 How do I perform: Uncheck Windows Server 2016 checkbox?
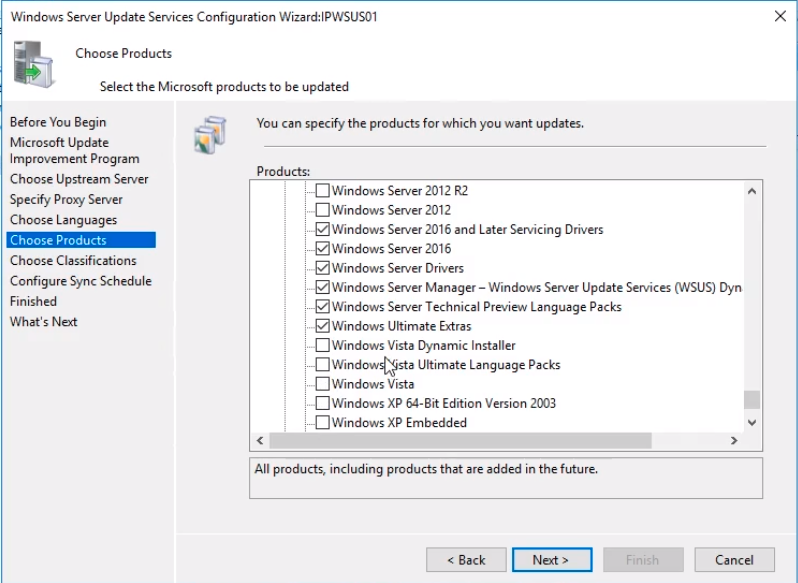tap(322, 248)
